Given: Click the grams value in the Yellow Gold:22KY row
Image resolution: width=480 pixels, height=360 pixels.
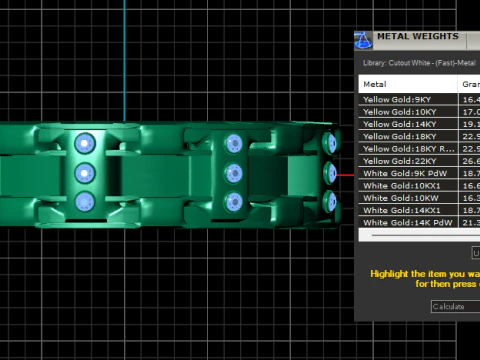Looking at the screenshot, I should pos(470,161).
